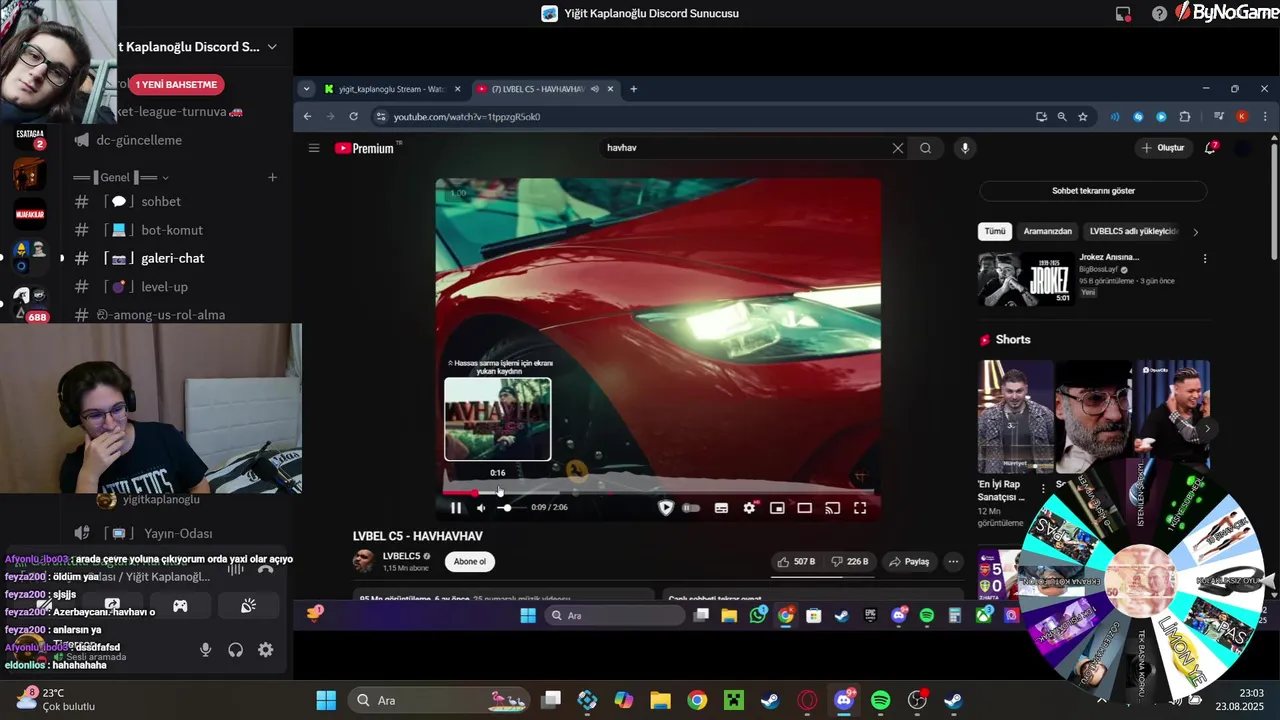Open more actions menu beside Paylaş
This screenshot has width=1280, height=720.
pyautogui.click(x=953, y=562)
